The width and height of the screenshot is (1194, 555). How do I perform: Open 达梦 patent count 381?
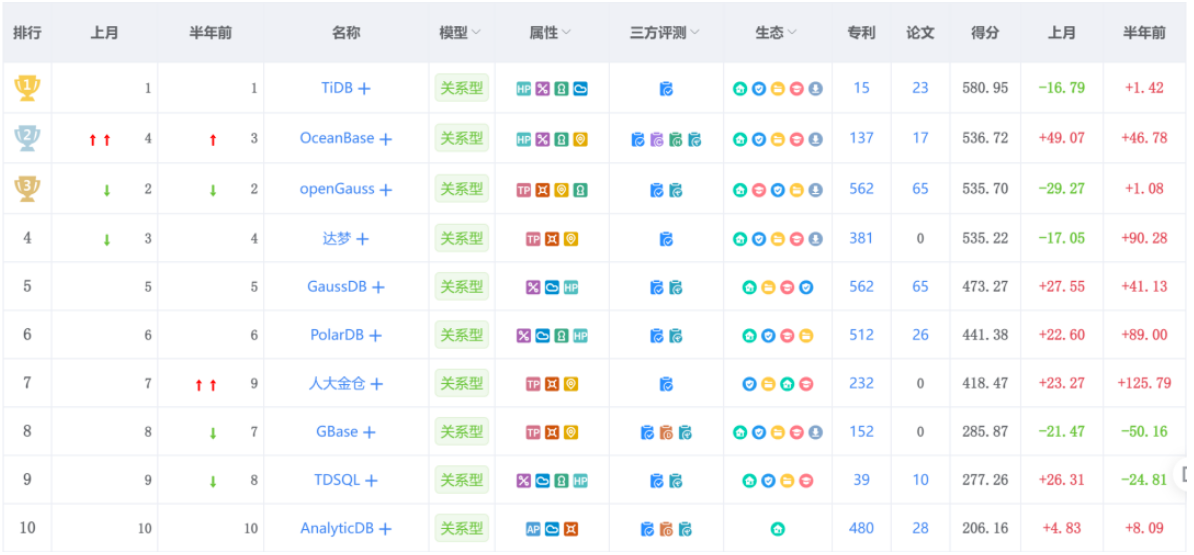pyautogui.click(x=861, y=238)
